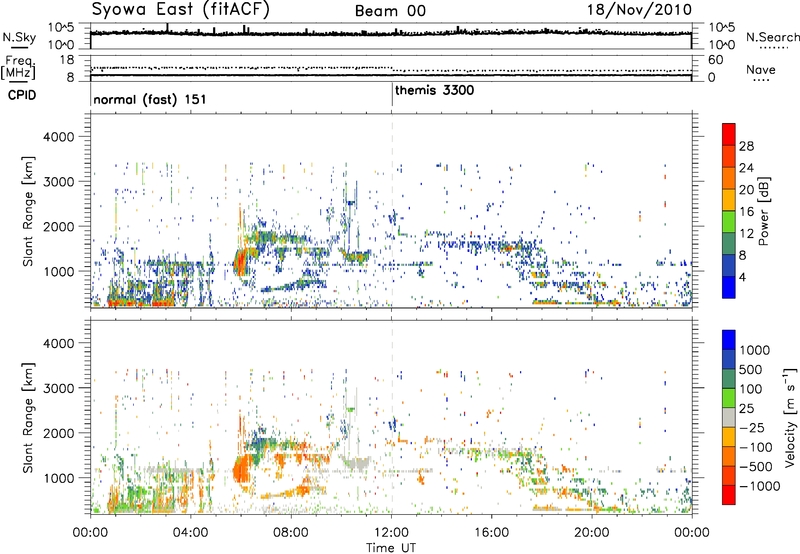The width and height of the screenshot is (800, 554).
Task: Click the '16' power colorbar tick
Action: [x=746, y=212]
